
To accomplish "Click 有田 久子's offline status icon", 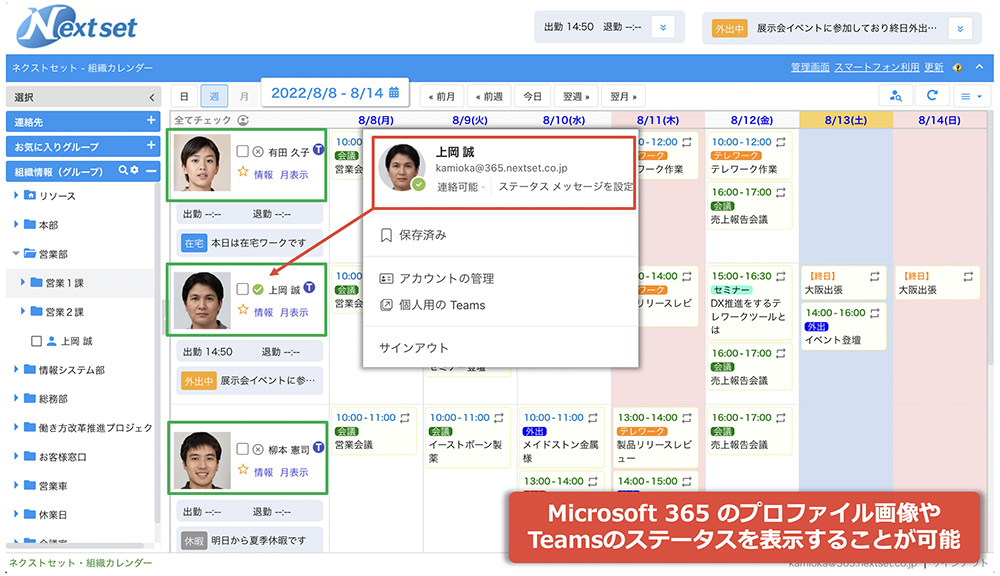I will tap(258, 152).
